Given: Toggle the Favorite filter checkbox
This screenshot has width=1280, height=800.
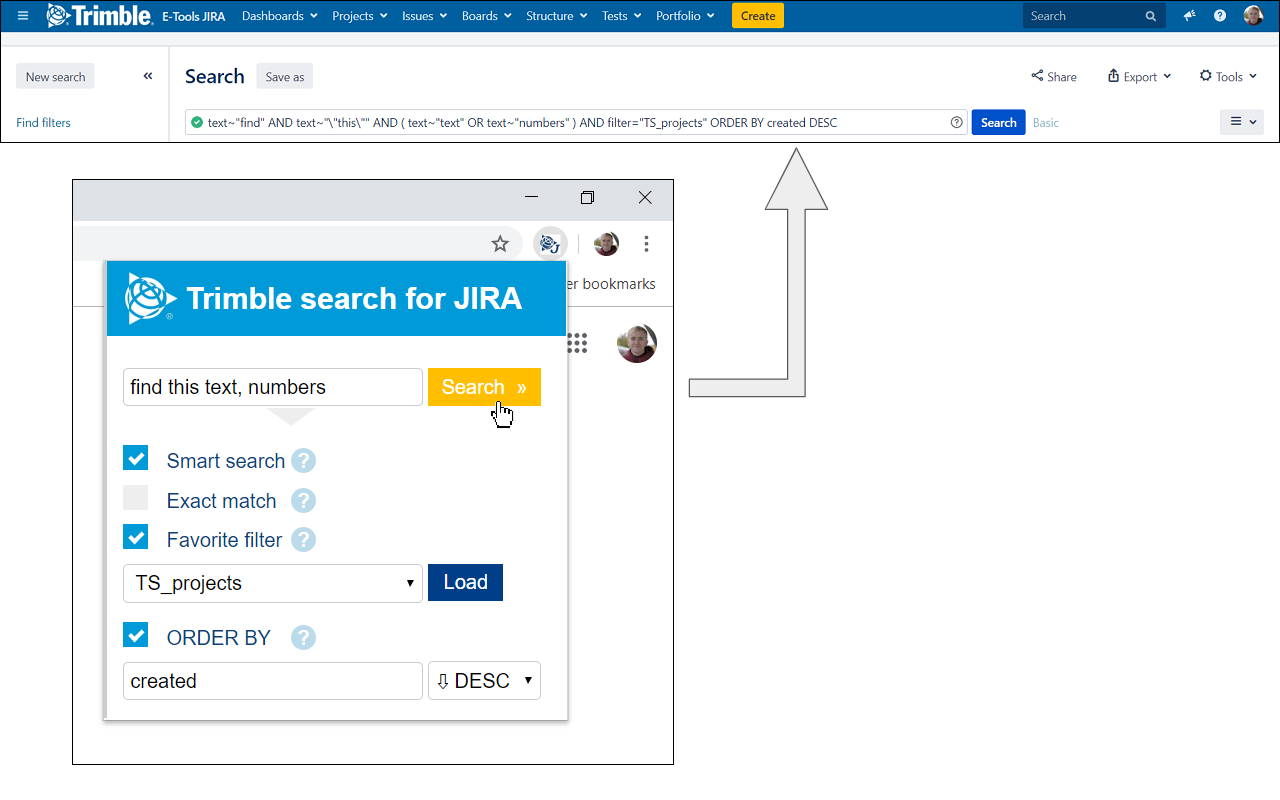Looking at the screenshot, I should tap(136, 537).
